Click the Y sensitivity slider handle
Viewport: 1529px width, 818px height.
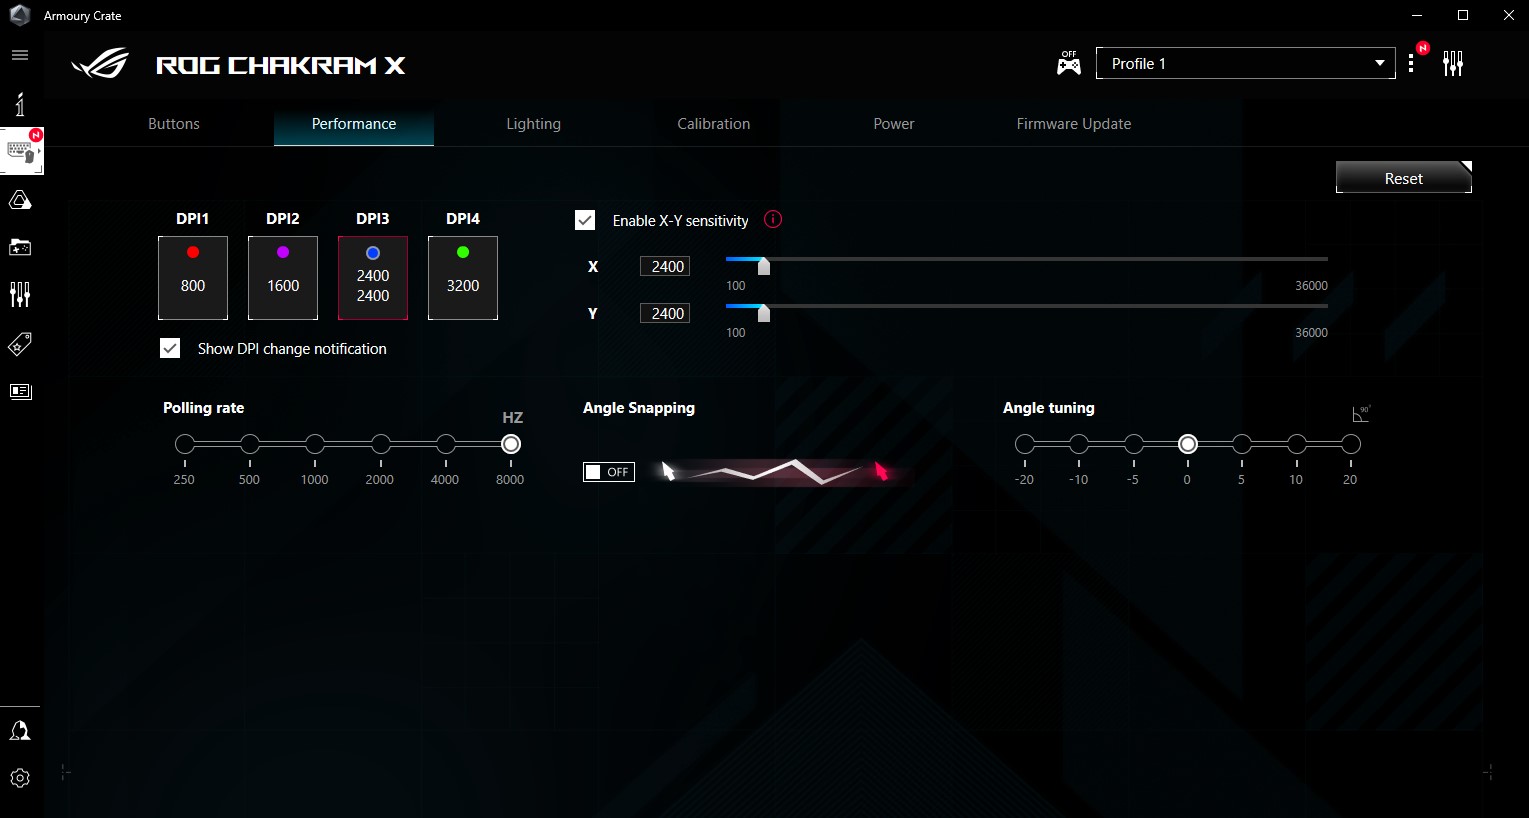pos(764,312)
